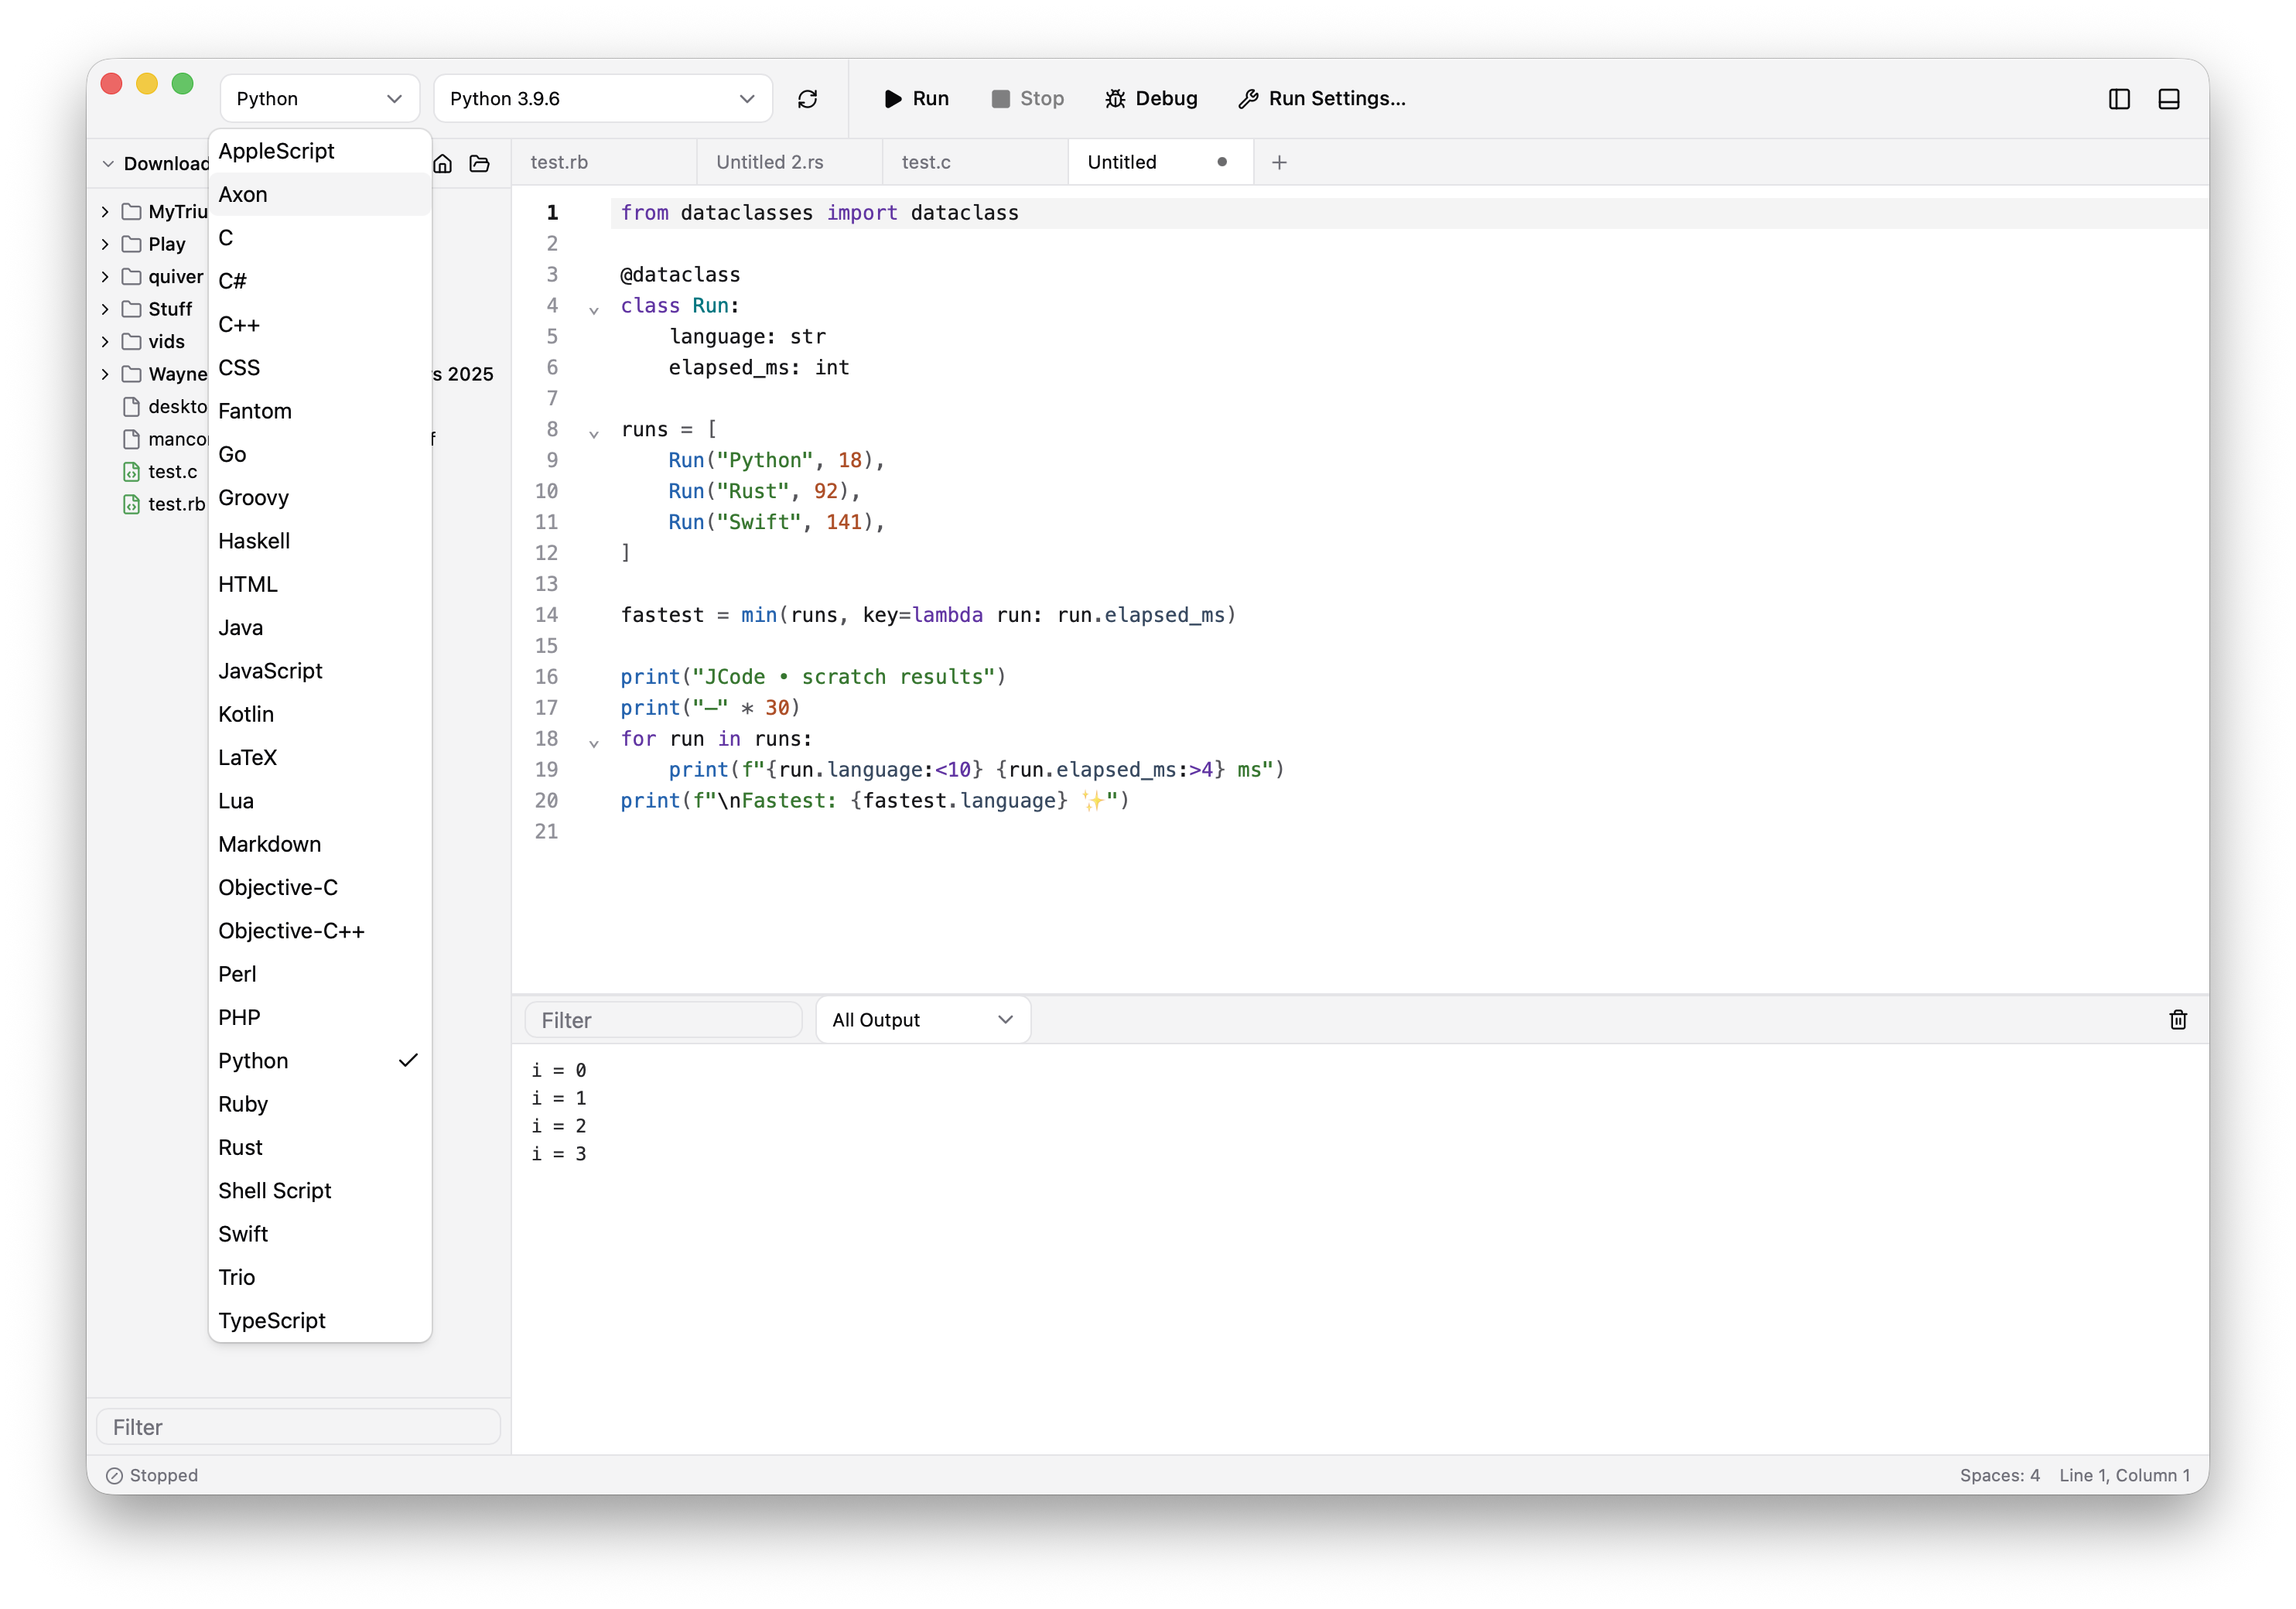Click the Spaces: 4 indicator
Viewport: 2296px width, 1609px height.
pos(1999,1475)
